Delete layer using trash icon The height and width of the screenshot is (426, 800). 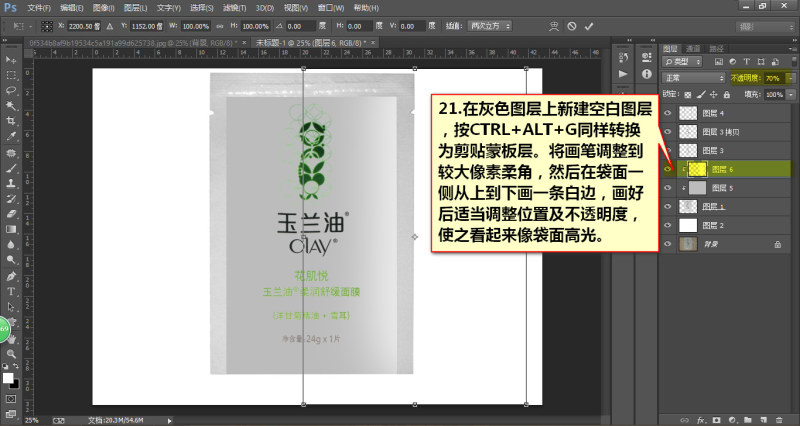tap(779, 420)
